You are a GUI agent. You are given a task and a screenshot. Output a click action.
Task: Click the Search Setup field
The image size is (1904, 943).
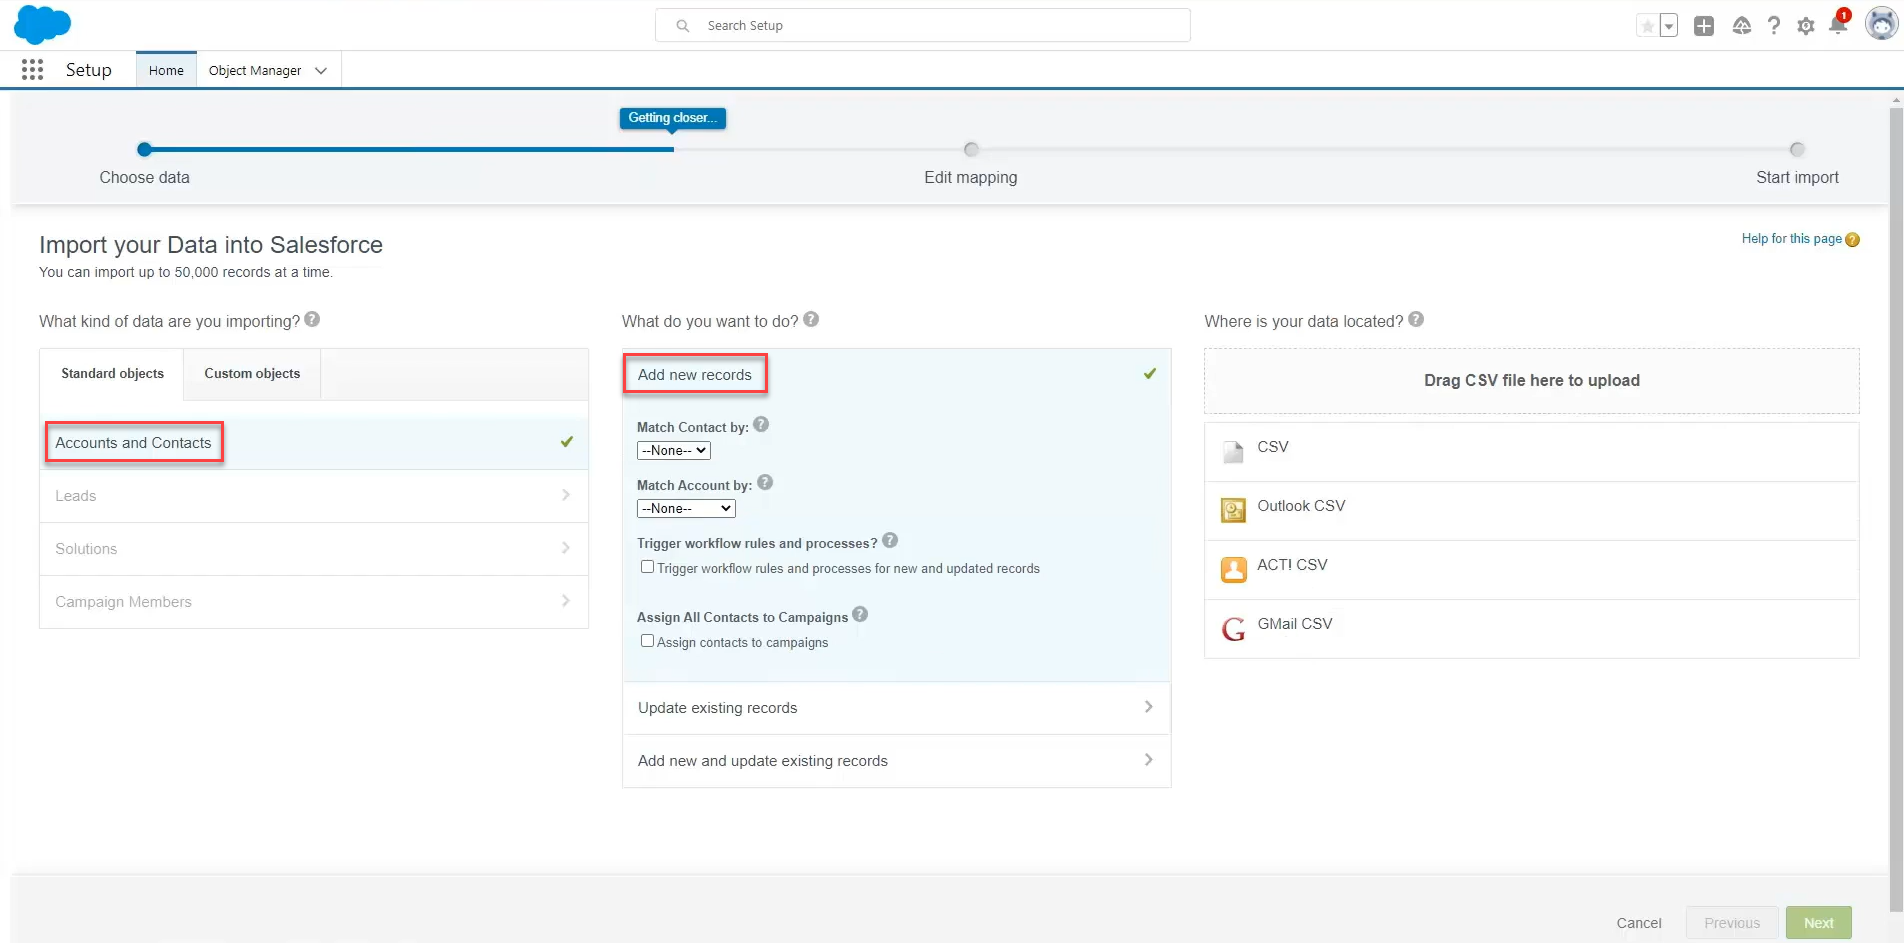(922, 25)
